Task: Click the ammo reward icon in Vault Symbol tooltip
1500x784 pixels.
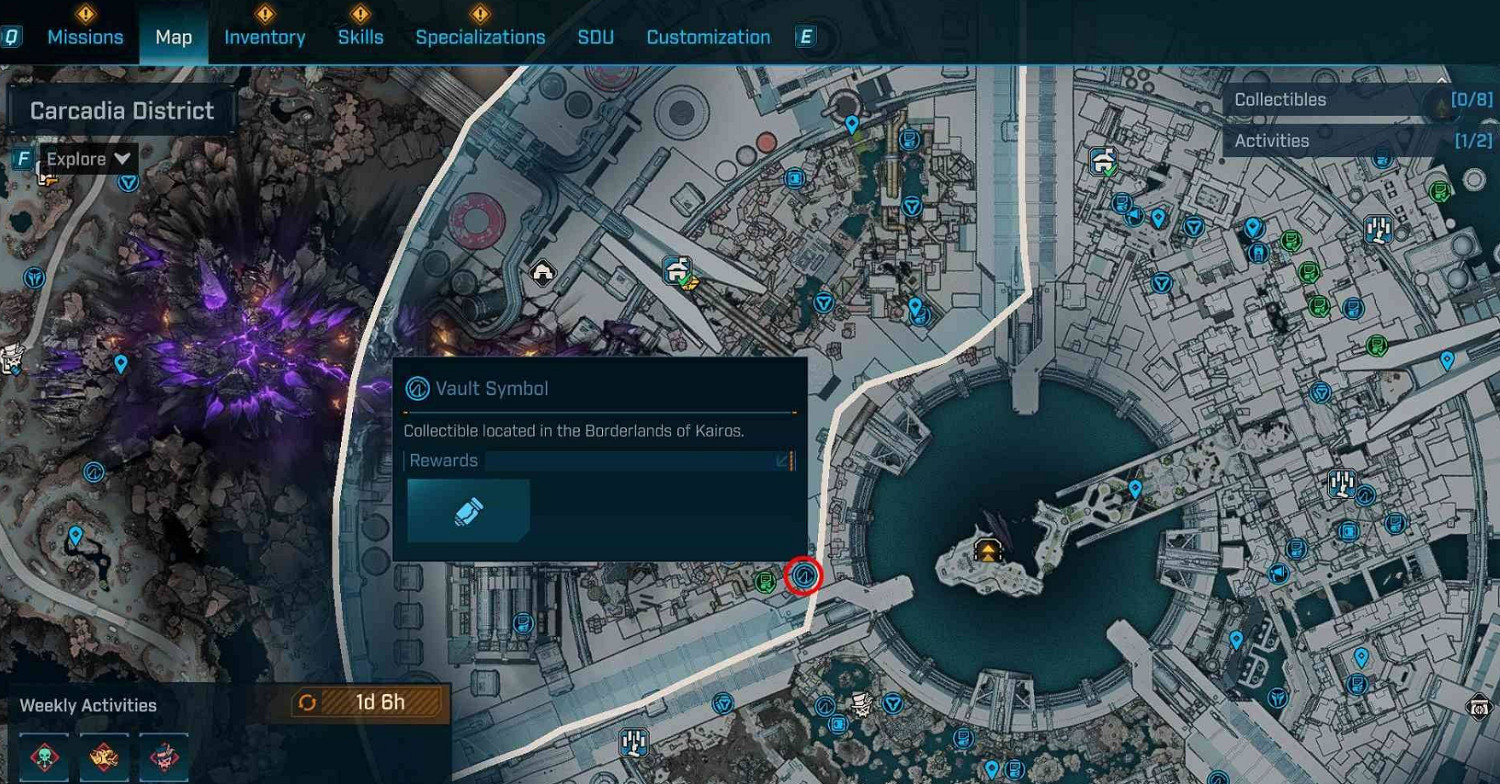Action: pos(467,511)
